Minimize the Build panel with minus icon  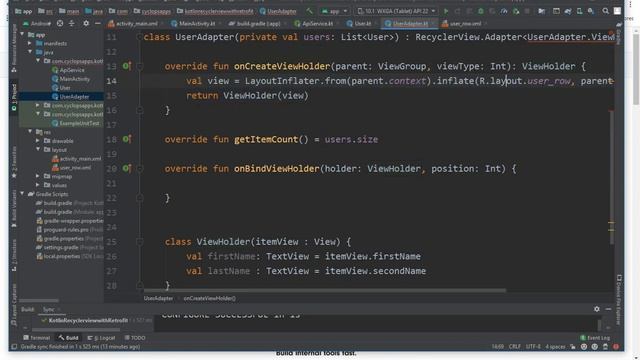pyautogui.click(x=608, y=309)
